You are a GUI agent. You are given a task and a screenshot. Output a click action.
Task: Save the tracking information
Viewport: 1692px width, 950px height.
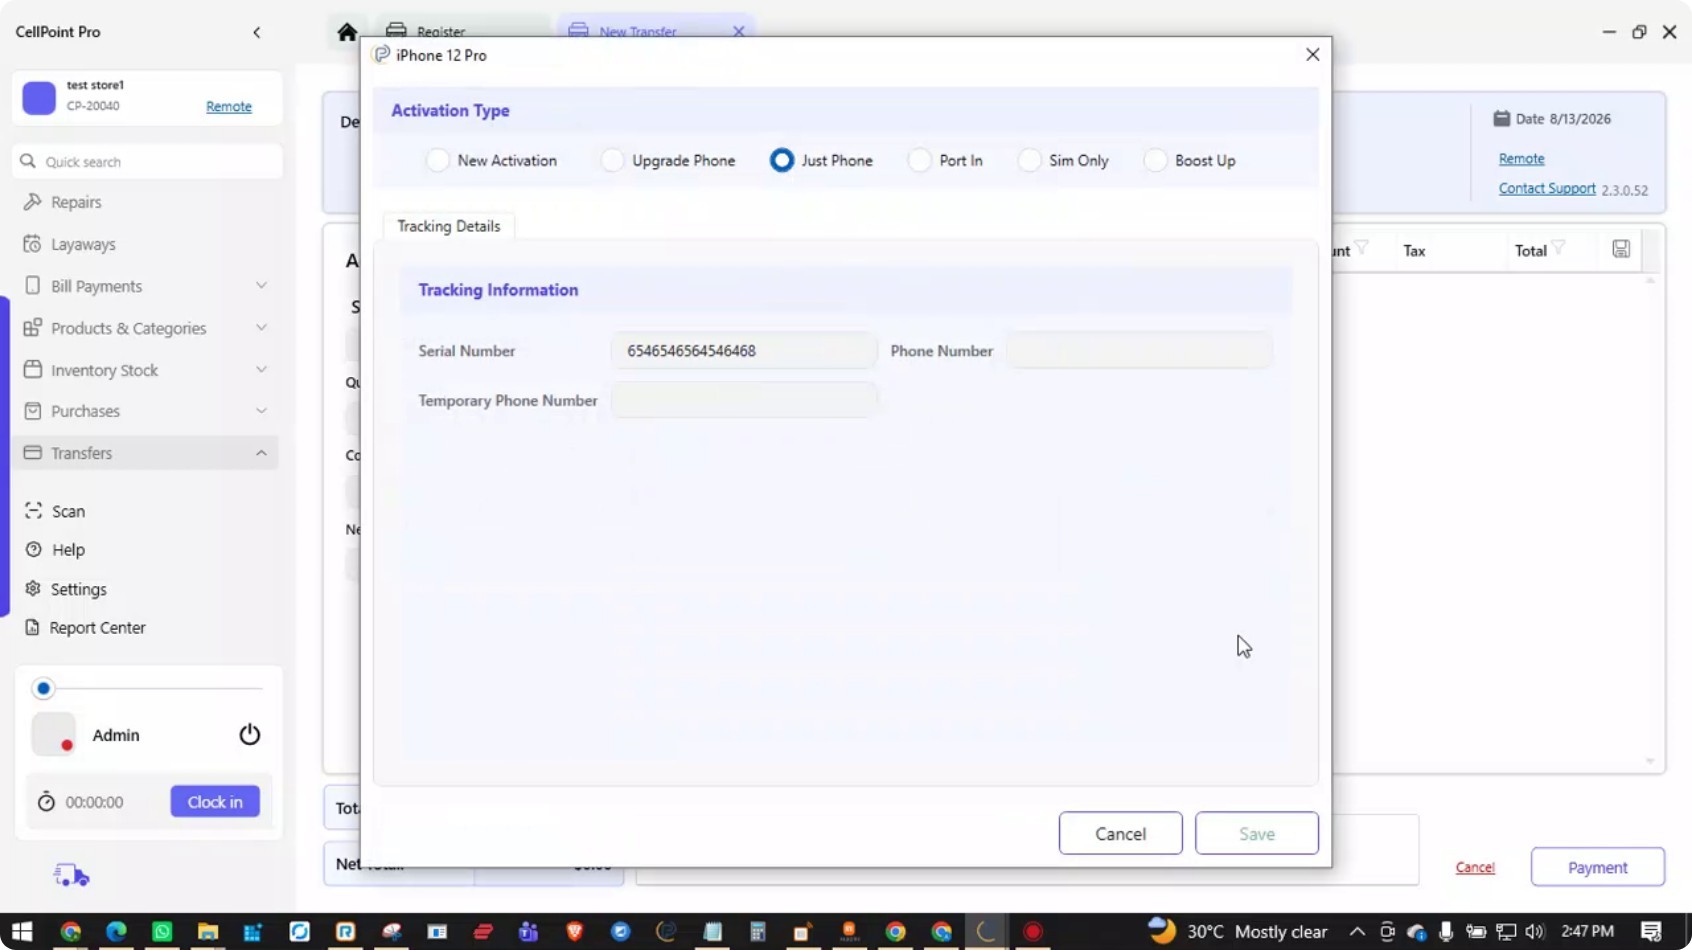coord(1257,833)
